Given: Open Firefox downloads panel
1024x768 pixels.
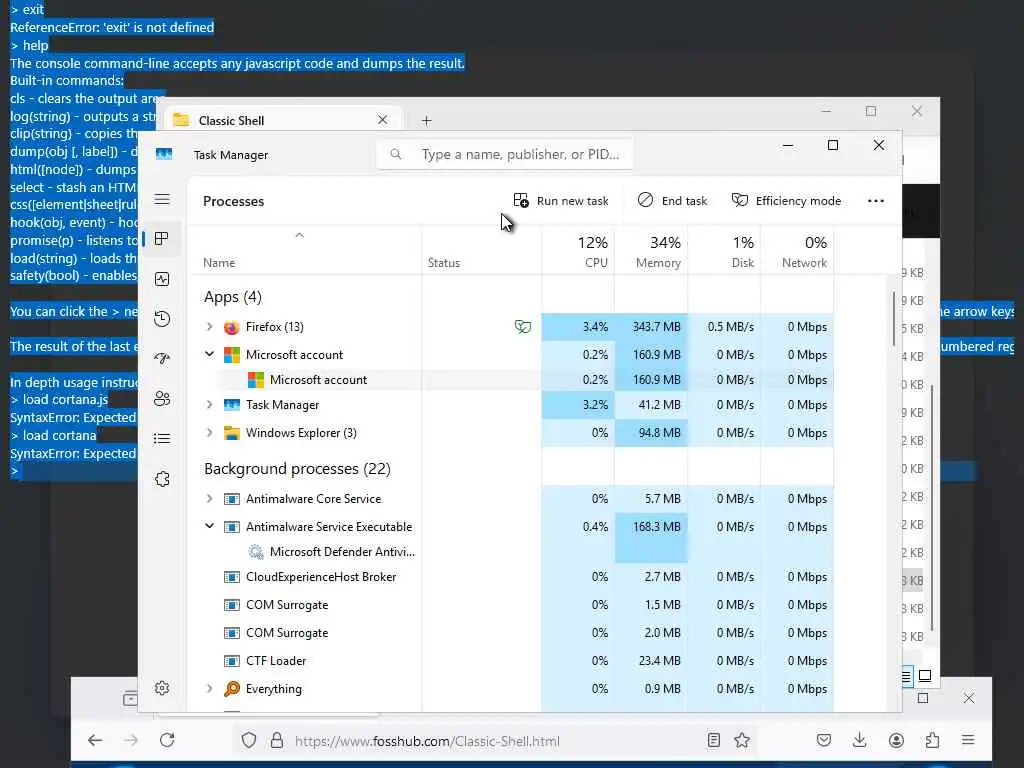Looking at the screenshot, I should pyautogui.click(x=859, y=740).
